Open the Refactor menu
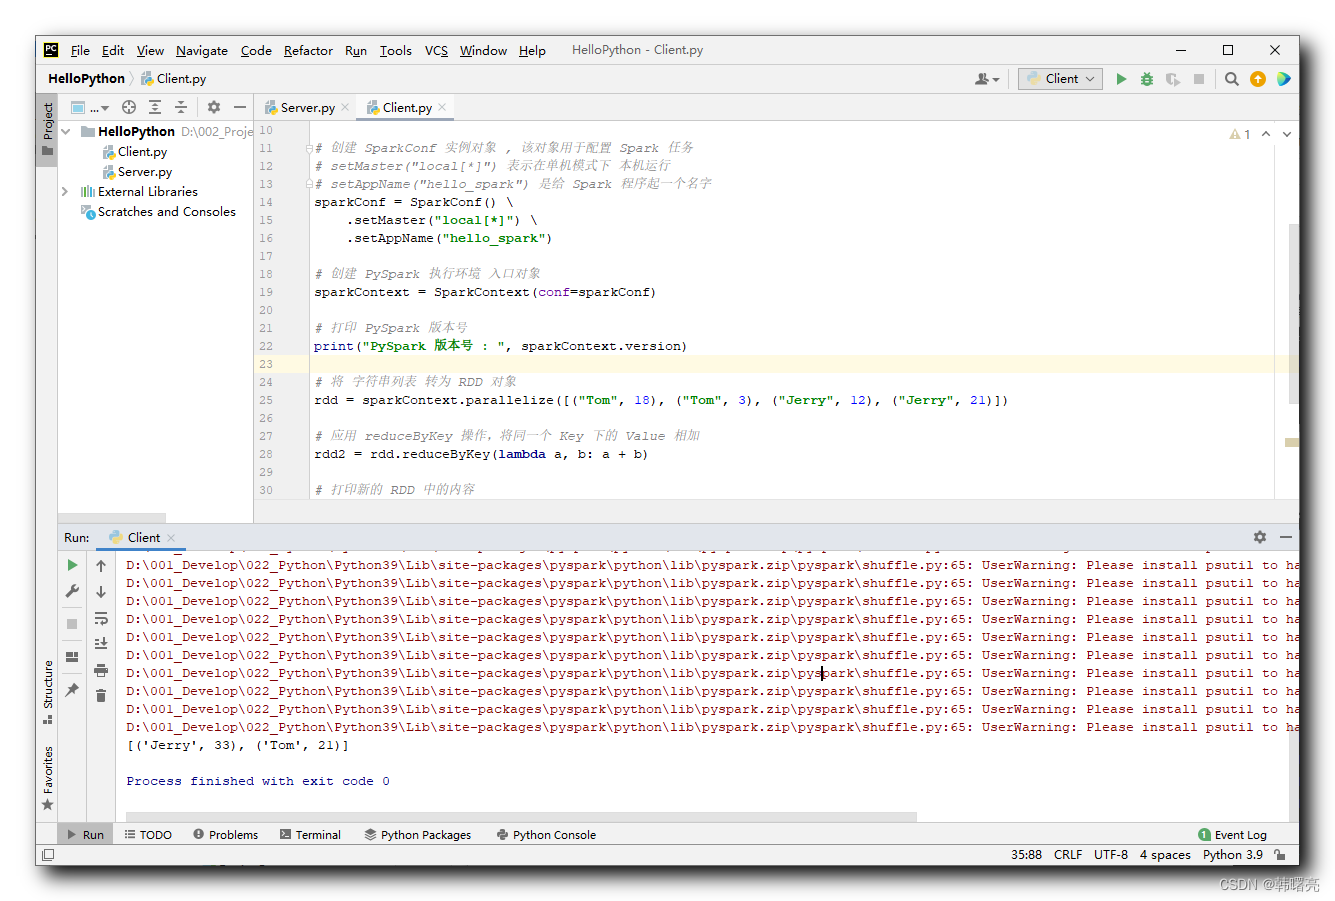The width and height of the screenshot is (1335, 901). pos(308,50)
